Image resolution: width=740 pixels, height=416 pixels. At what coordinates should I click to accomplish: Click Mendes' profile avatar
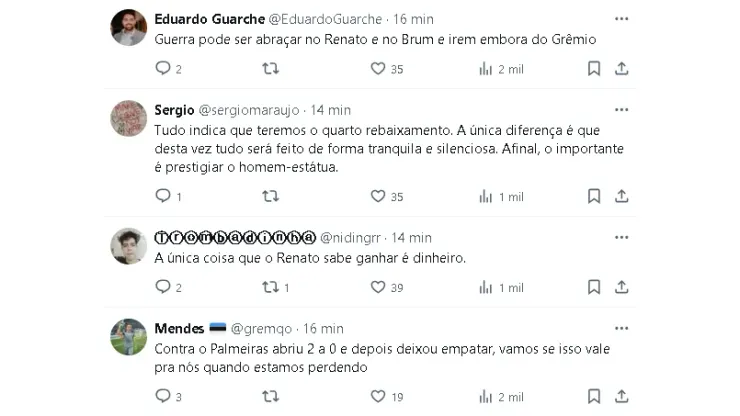point(129,337)
